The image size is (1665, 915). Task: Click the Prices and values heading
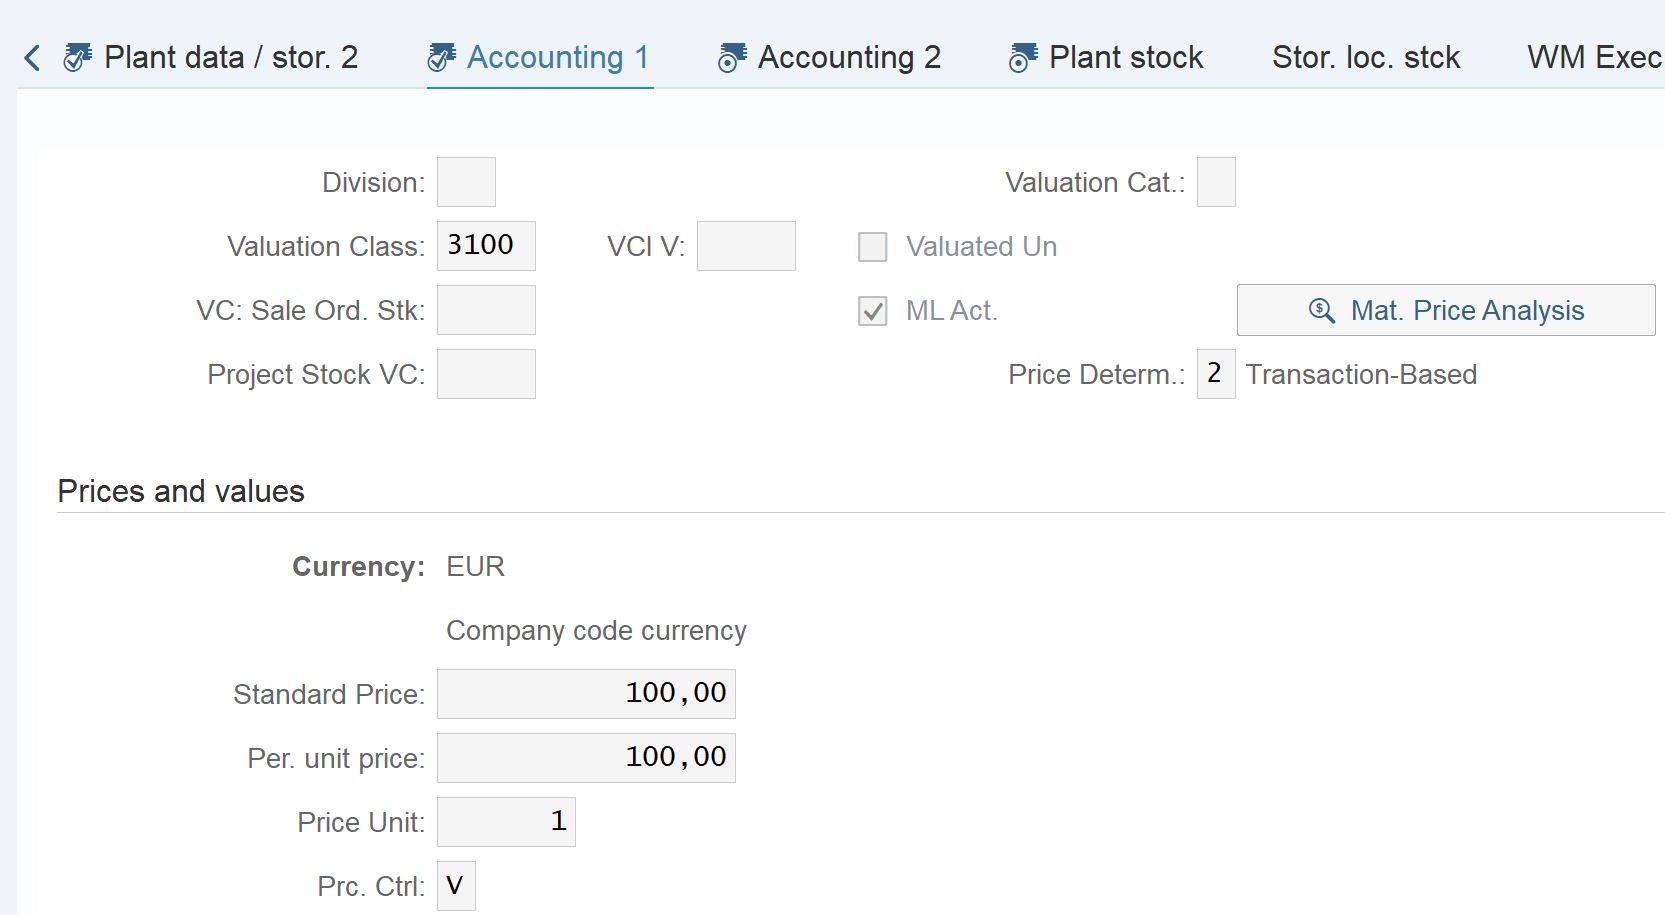coord(181,491)
